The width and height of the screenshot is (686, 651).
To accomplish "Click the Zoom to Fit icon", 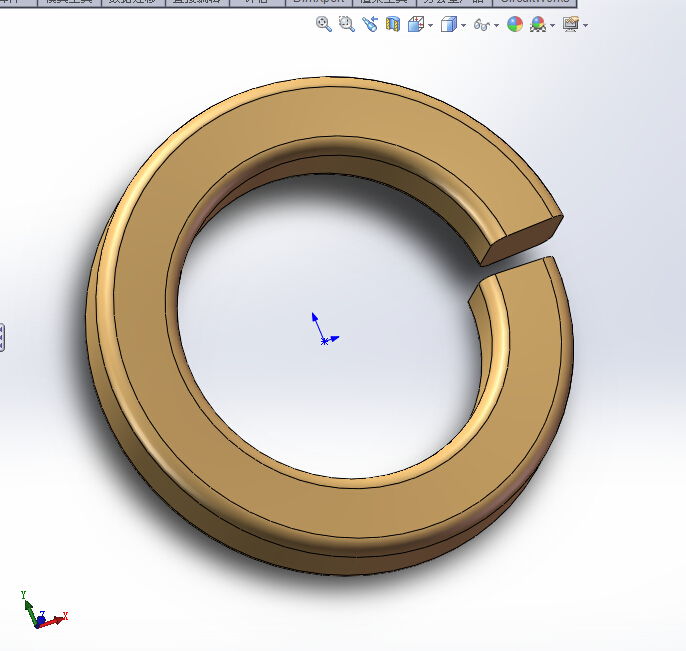I will 324,24.
